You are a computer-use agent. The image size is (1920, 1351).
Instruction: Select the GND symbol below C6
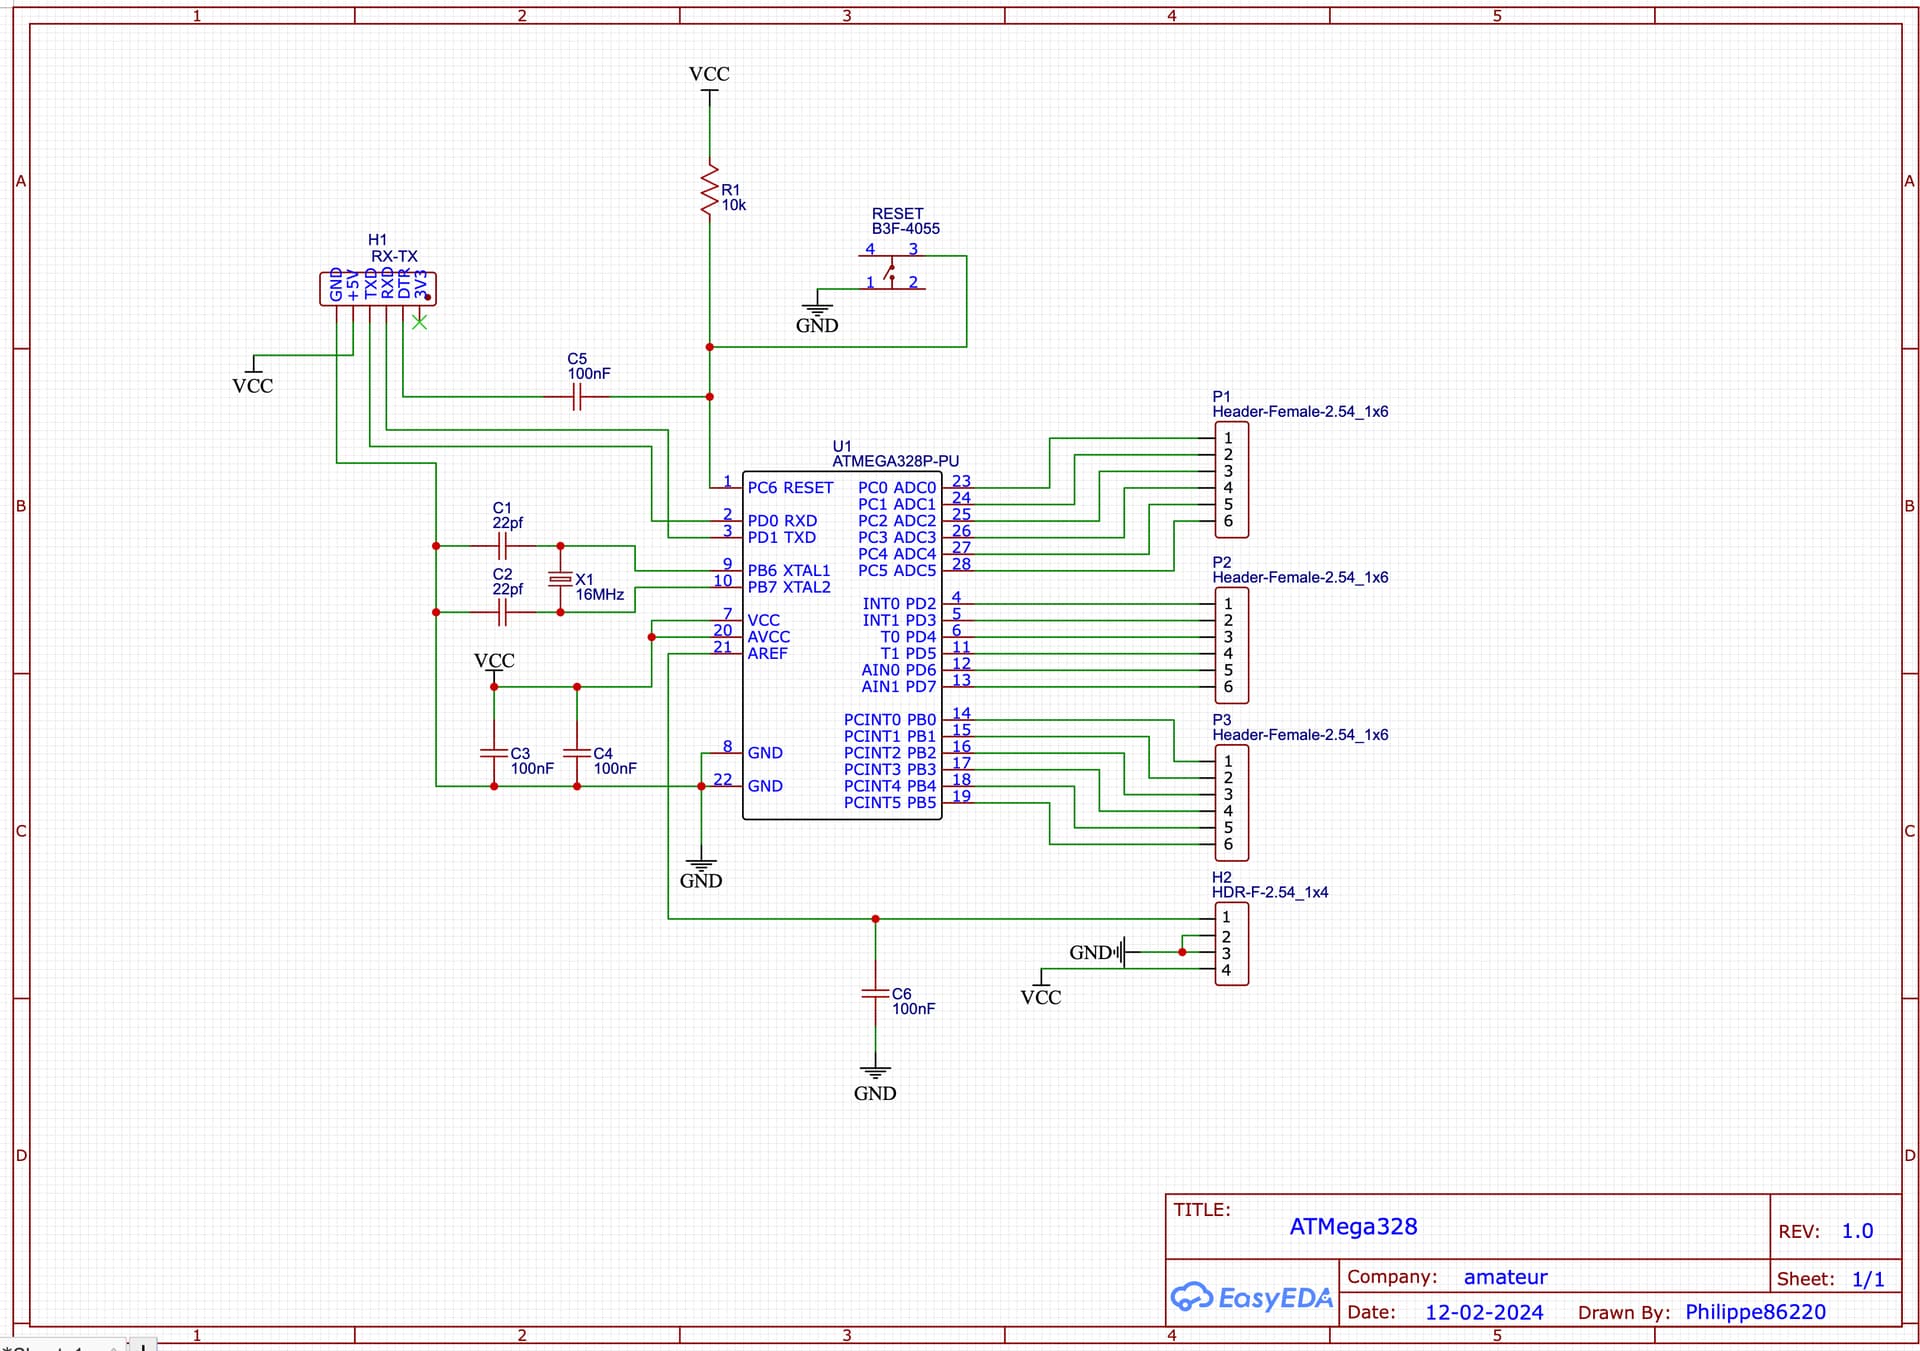coord(875,1075)
